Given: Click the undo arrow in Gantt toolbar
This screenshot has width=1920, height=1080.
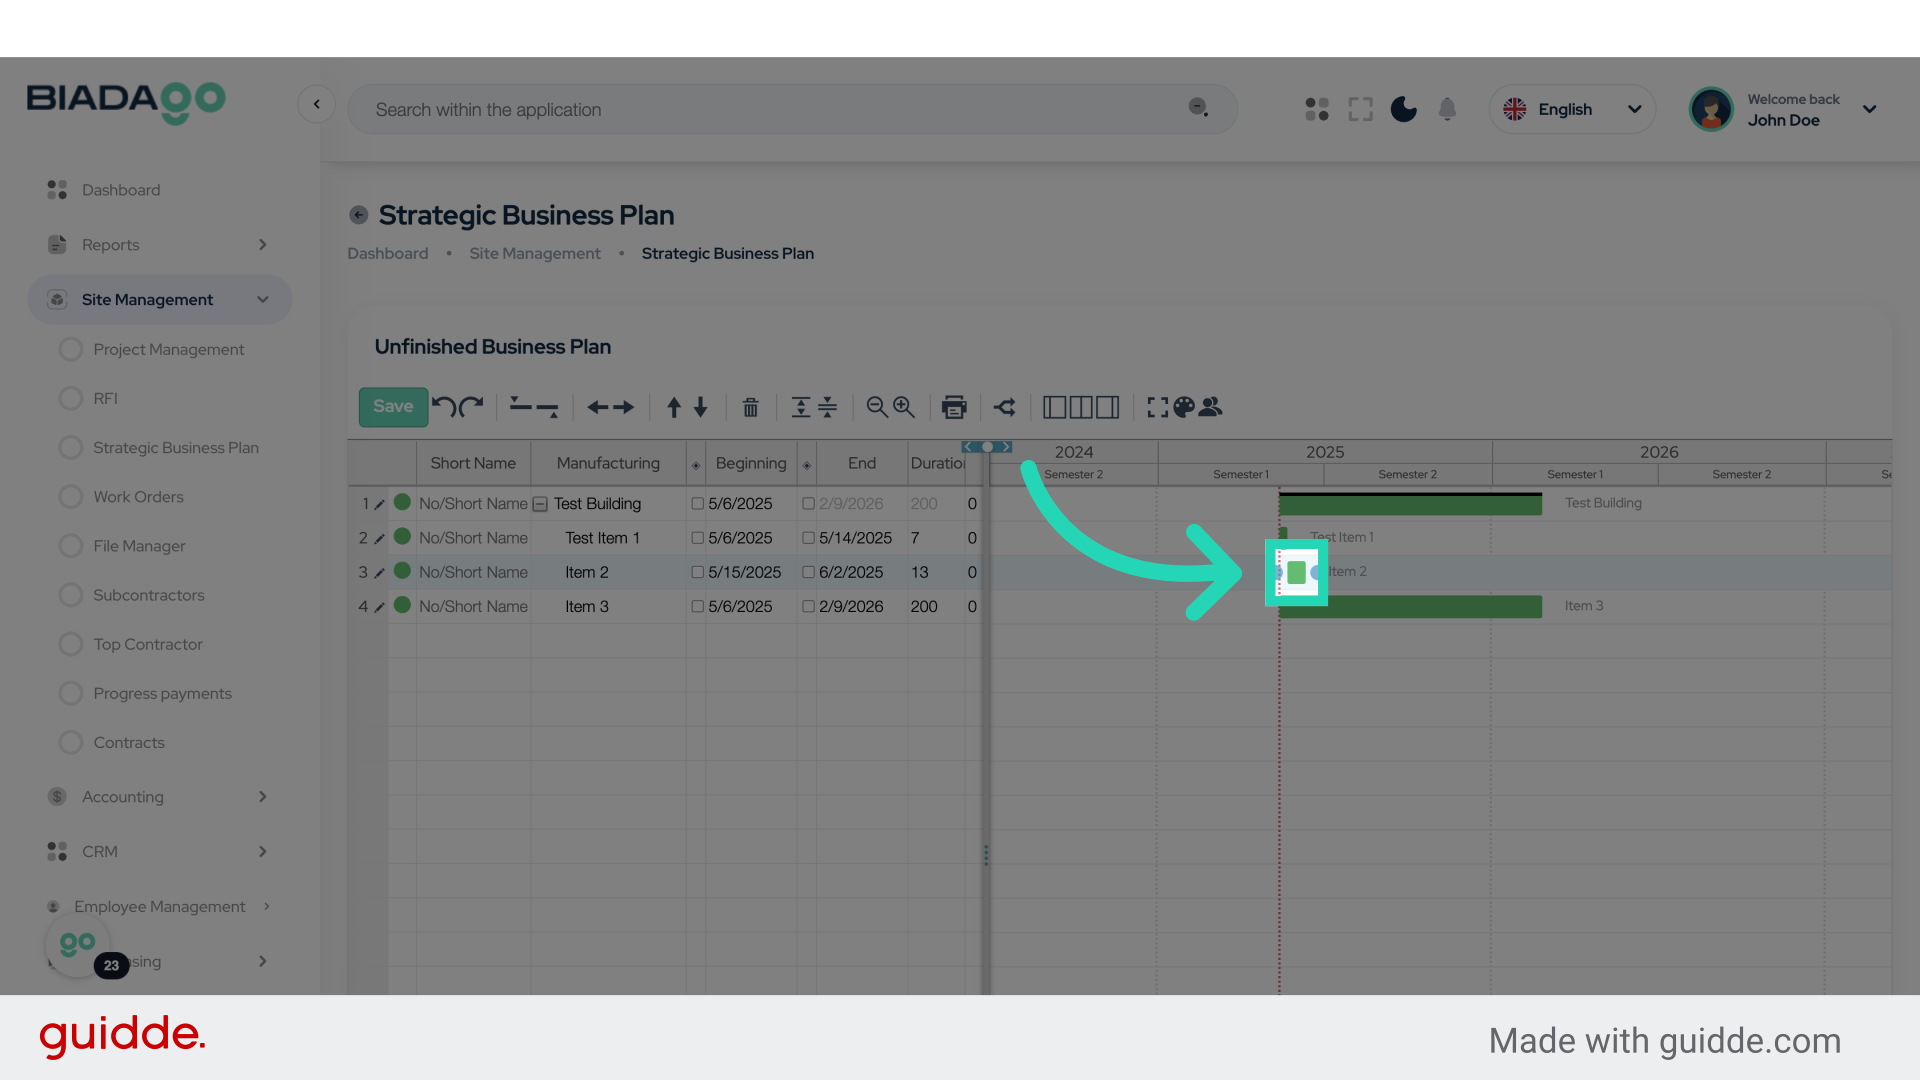Looking at the screenshot, I should point(444,406).
